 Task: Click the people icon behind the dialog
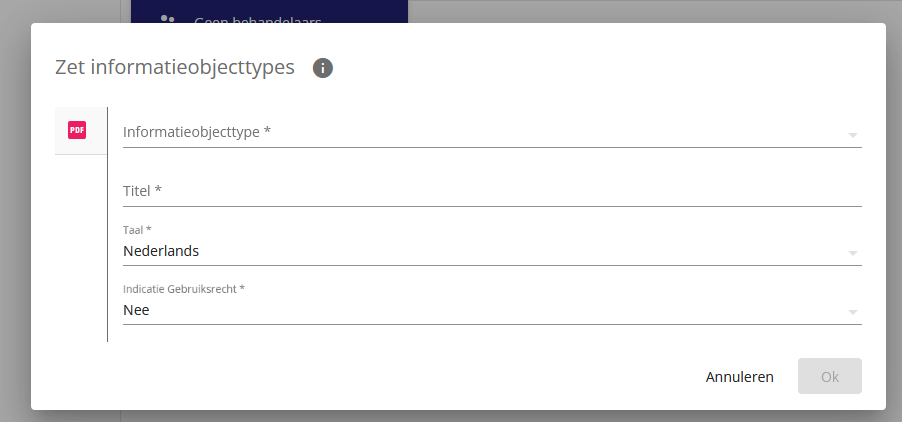tap(167, 20)
